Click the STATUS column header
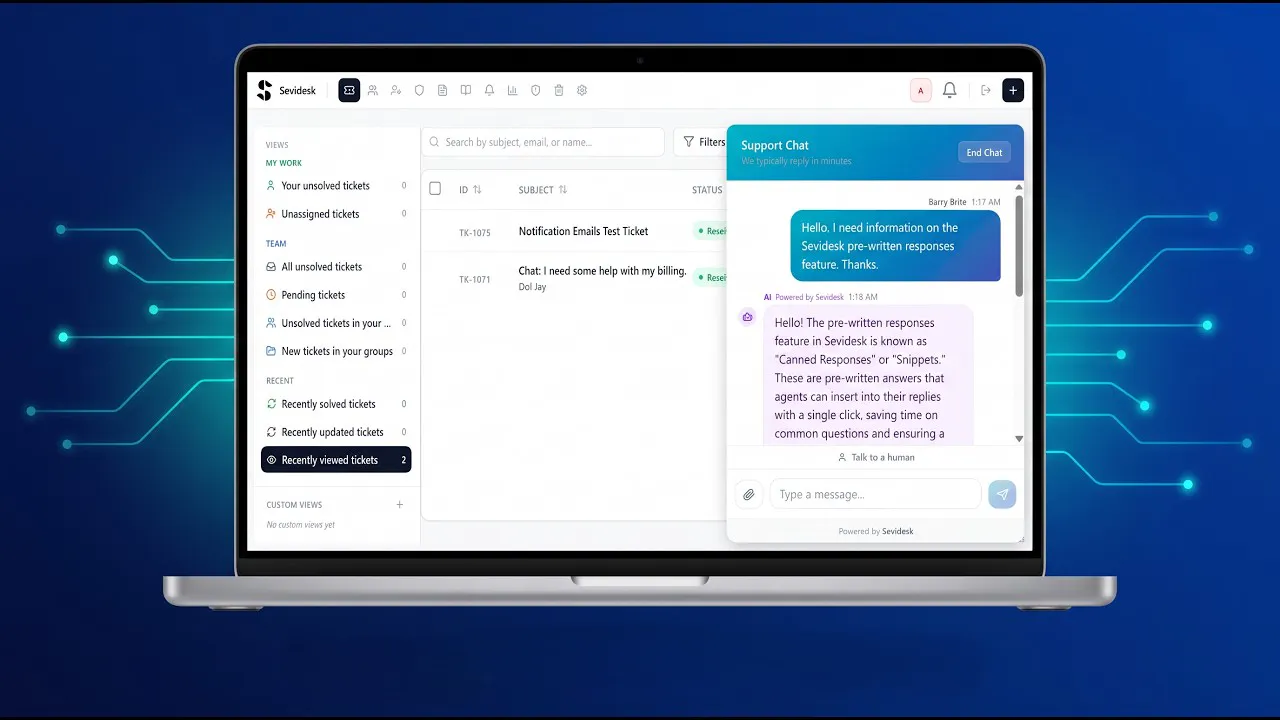Viewport: 1280px width, 720px height. [x=707, y=190]
